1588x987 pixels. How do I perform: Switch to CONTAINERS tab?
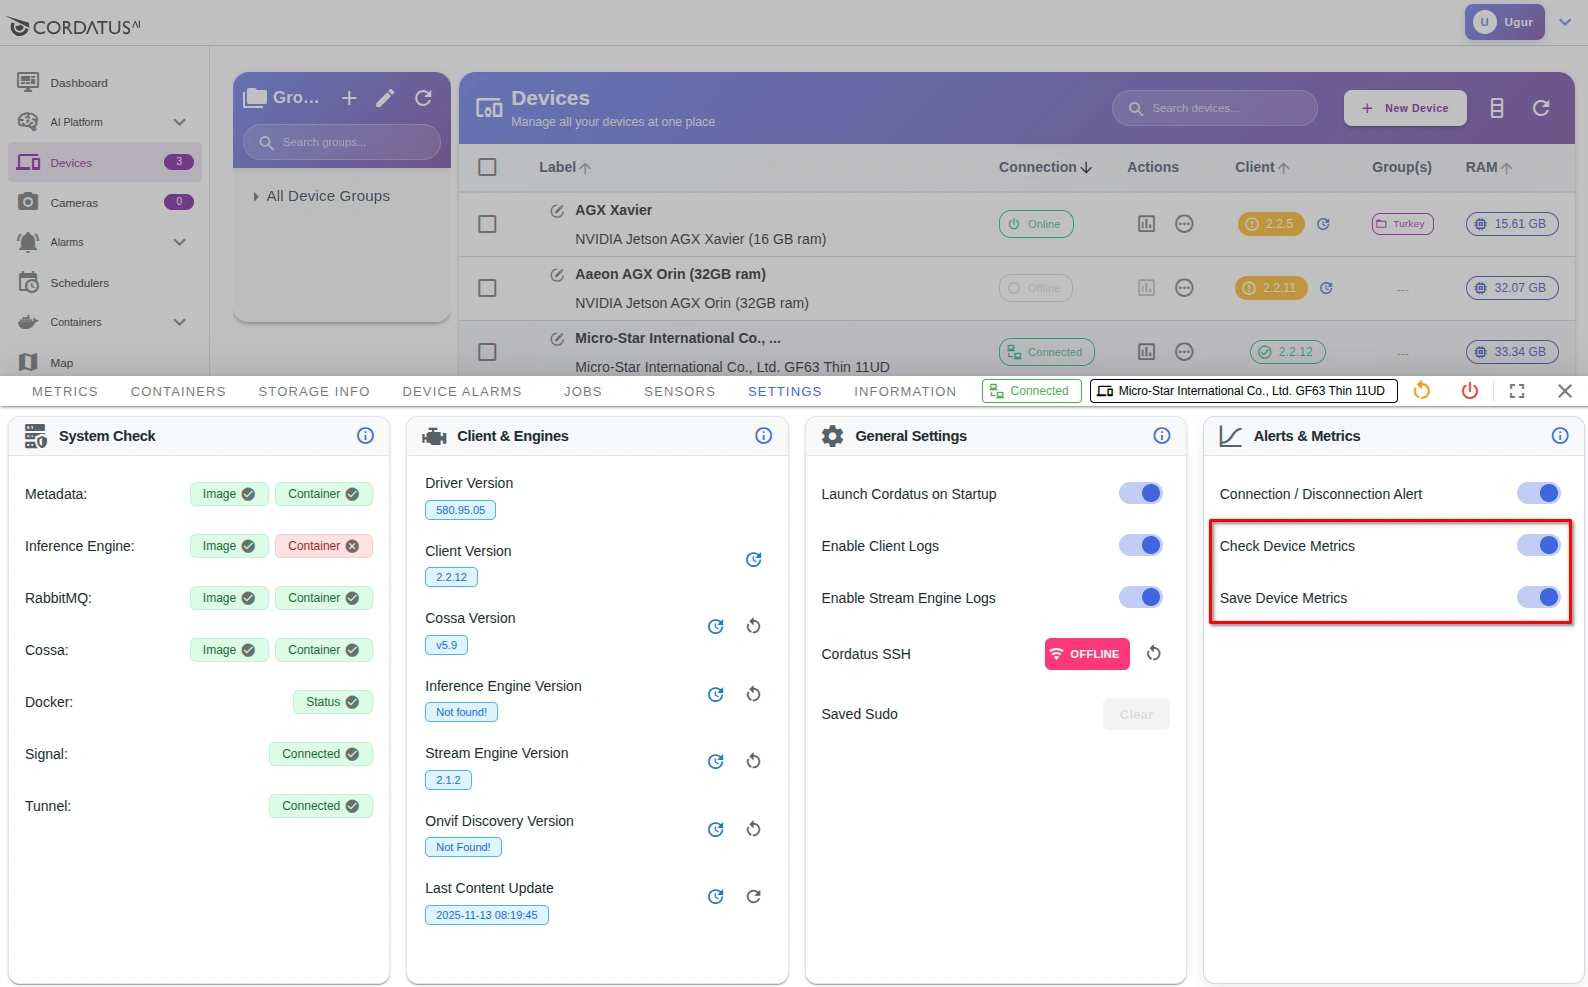(x=178, y=392)
